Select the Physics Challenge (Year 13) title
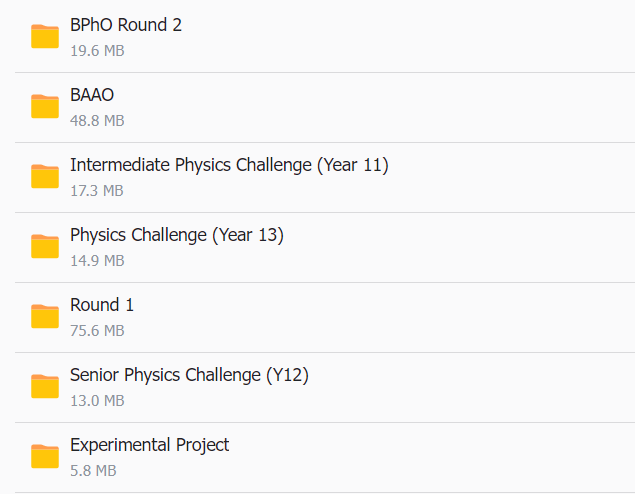This screenshot has width=635, height=494. pyautogui.click(x=177, y=235)
